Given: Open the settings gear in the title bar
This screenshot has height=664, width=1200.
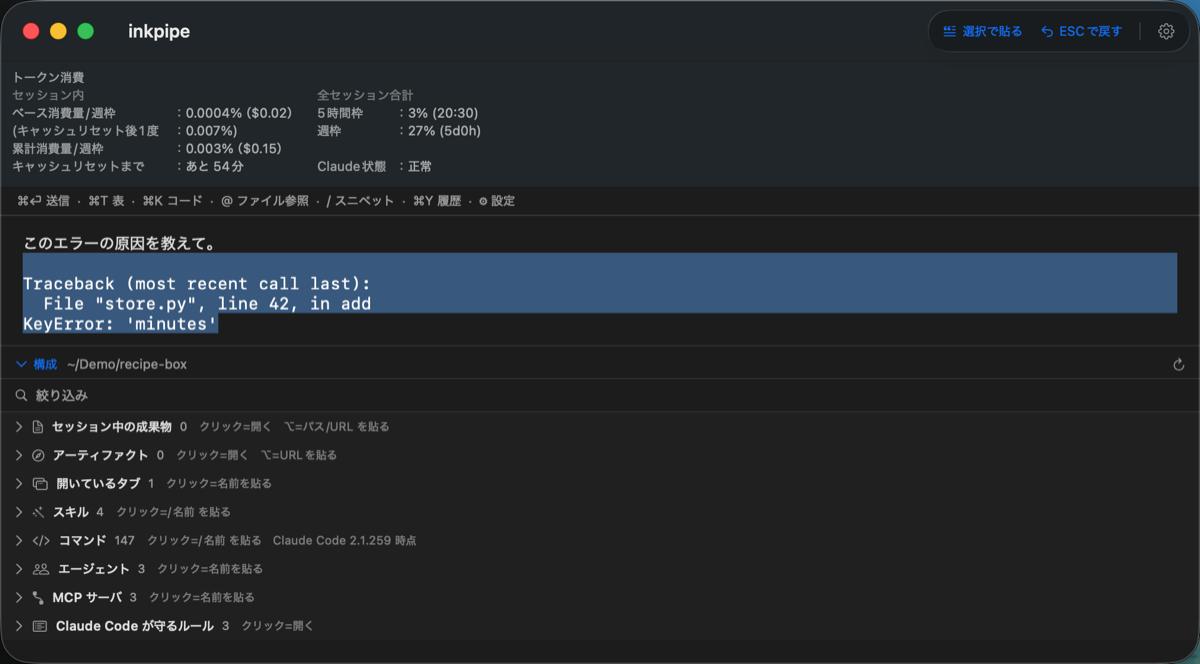Looking at the screenshot, I should 1166,31.
